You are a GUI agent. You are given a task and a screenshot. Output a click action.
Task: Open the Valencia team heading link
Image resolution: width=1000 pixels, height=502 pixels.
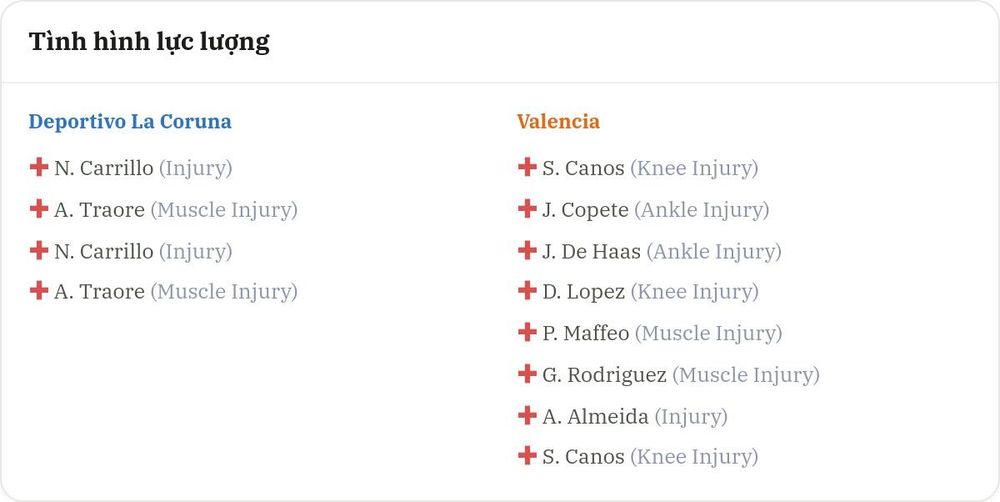[x=558, y=121]
